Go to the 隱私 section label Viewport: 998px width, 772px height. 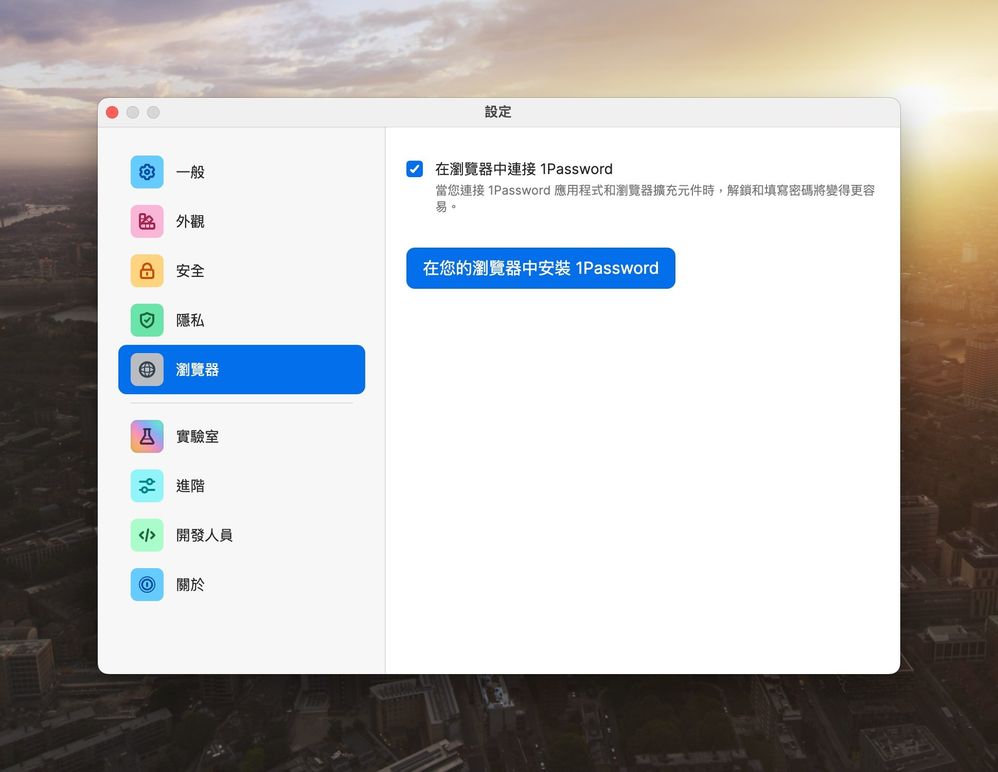190,320
